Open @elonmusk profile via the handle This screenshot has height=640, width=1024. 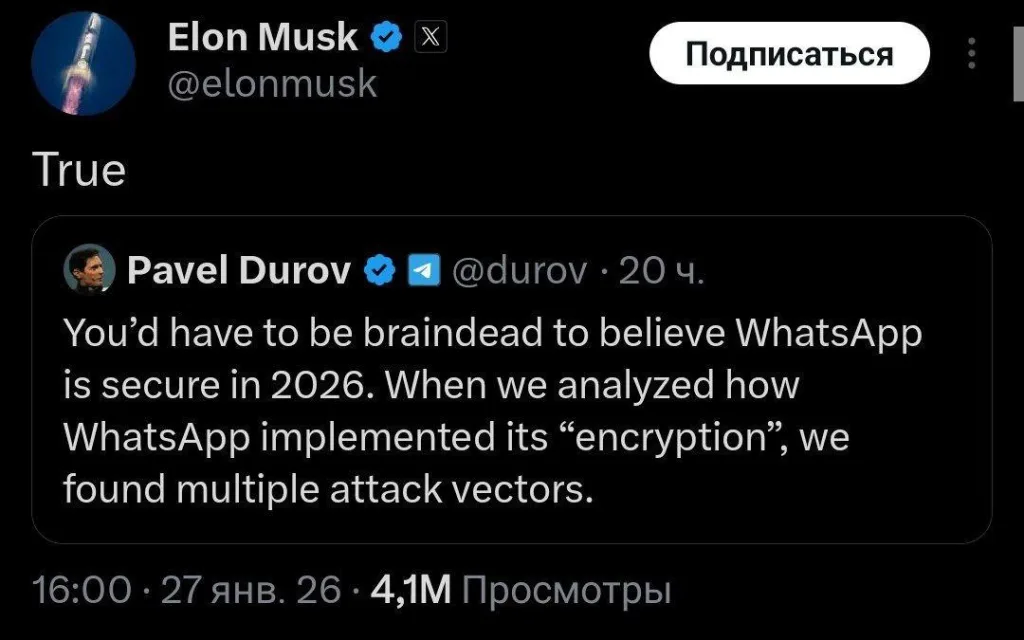click(x=272, y=84)
